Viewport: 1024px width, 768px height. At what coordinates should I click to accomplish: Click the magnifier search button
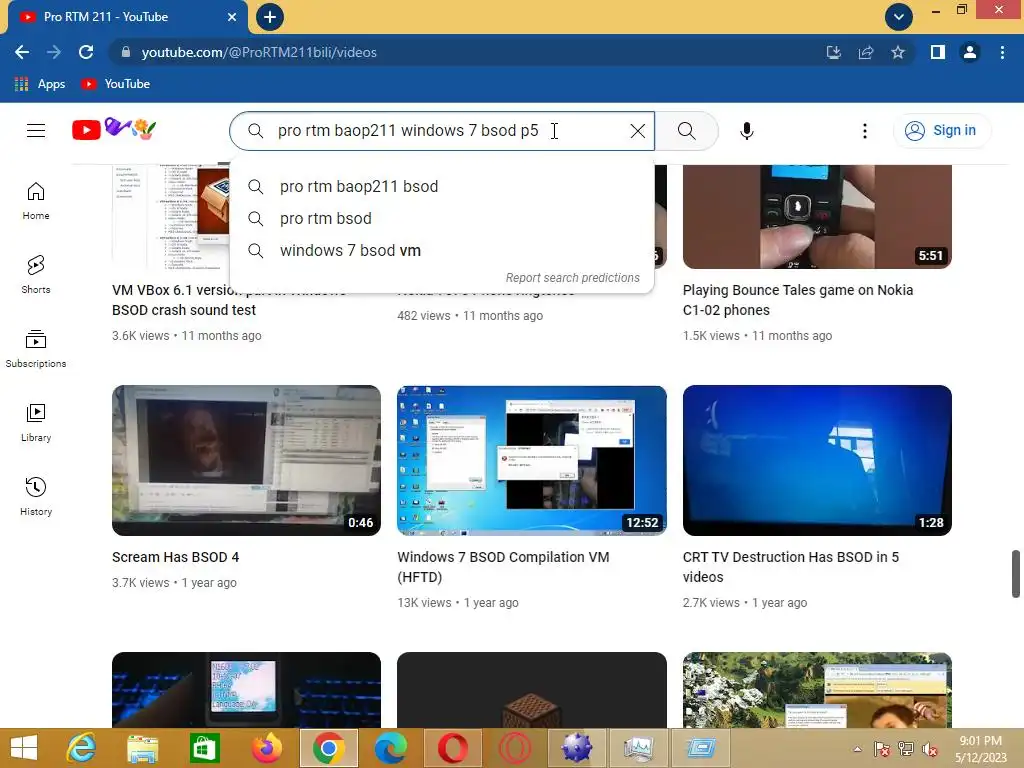(686, 131)
